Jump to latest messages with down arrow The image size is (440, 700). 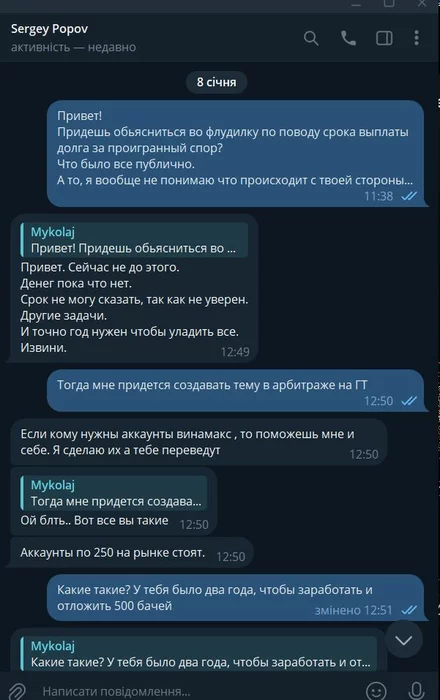click(x=403, y=641)
